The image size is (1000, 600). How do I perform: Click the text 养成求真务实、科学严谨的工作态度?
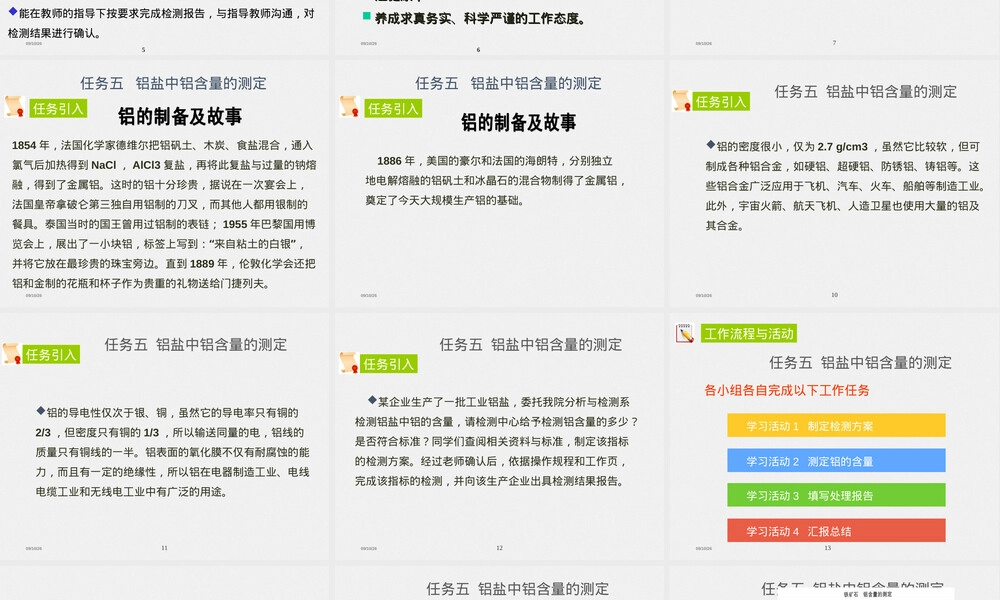pos(480,18)
